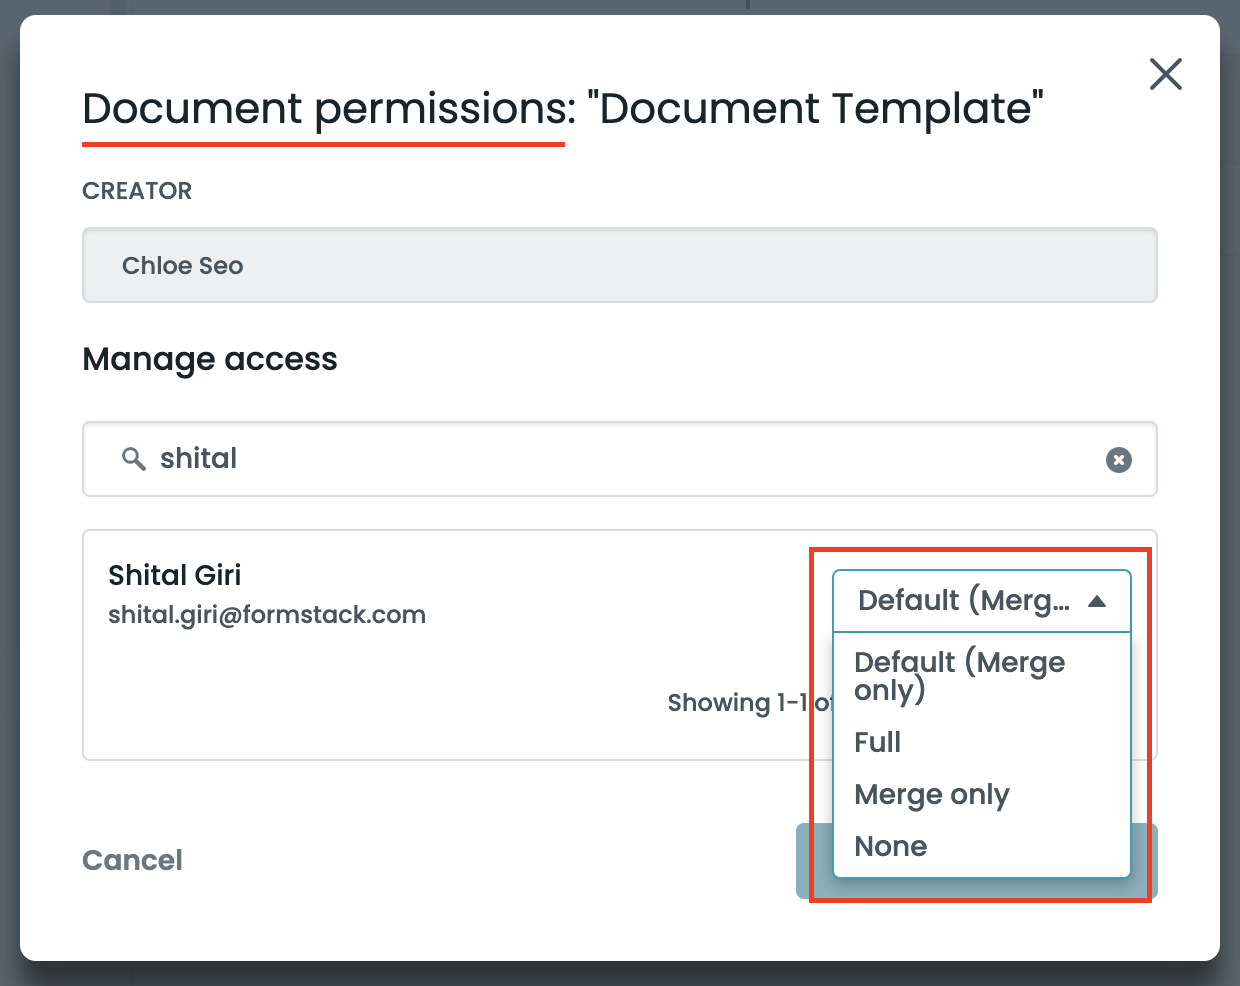Click the 'Default (Merg...' permission combo box
This screenshot has width=1240, height=986.
(964, 601)
